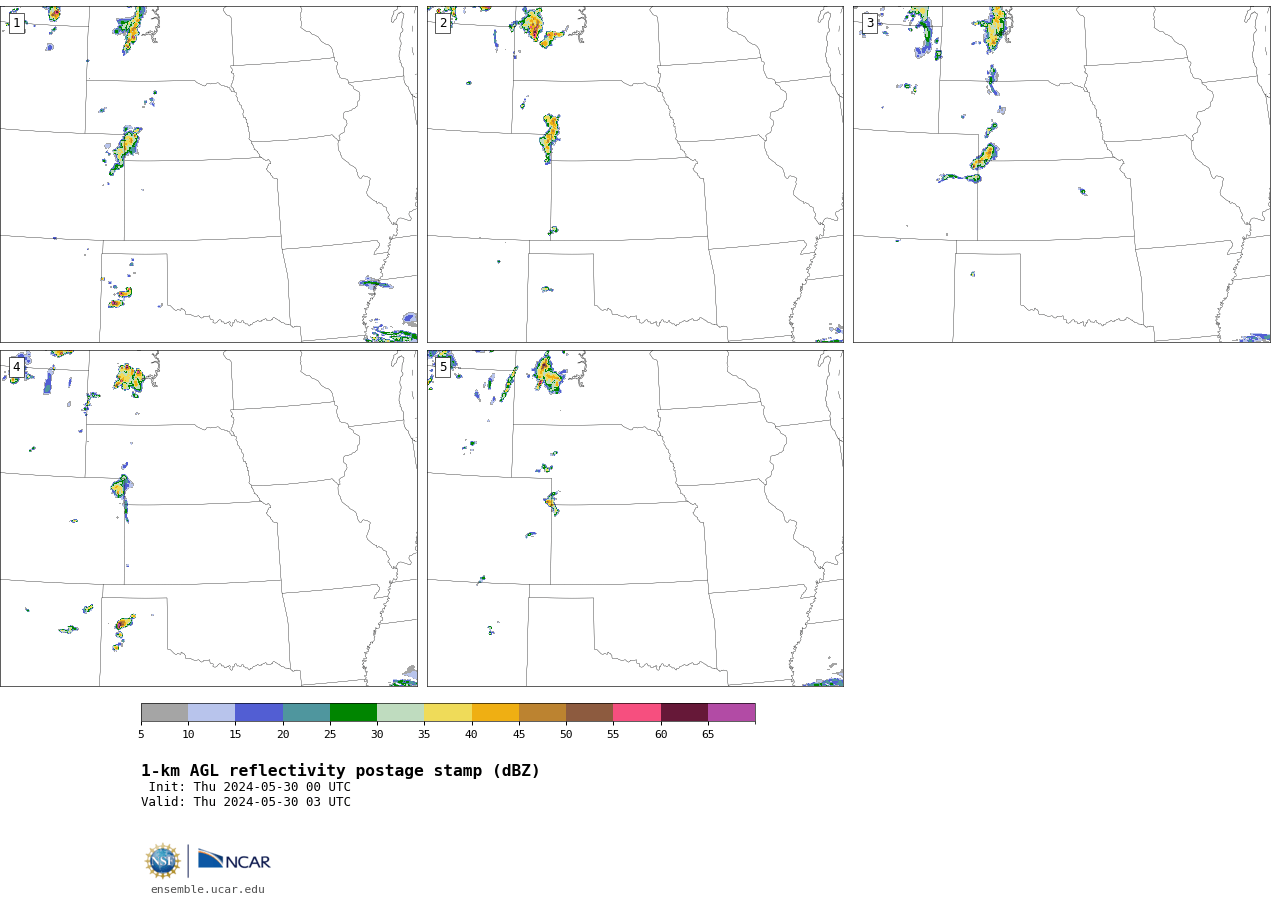
Task: Click the 1-km AGL reflectivity title
Action: click(x=340, y=771)
